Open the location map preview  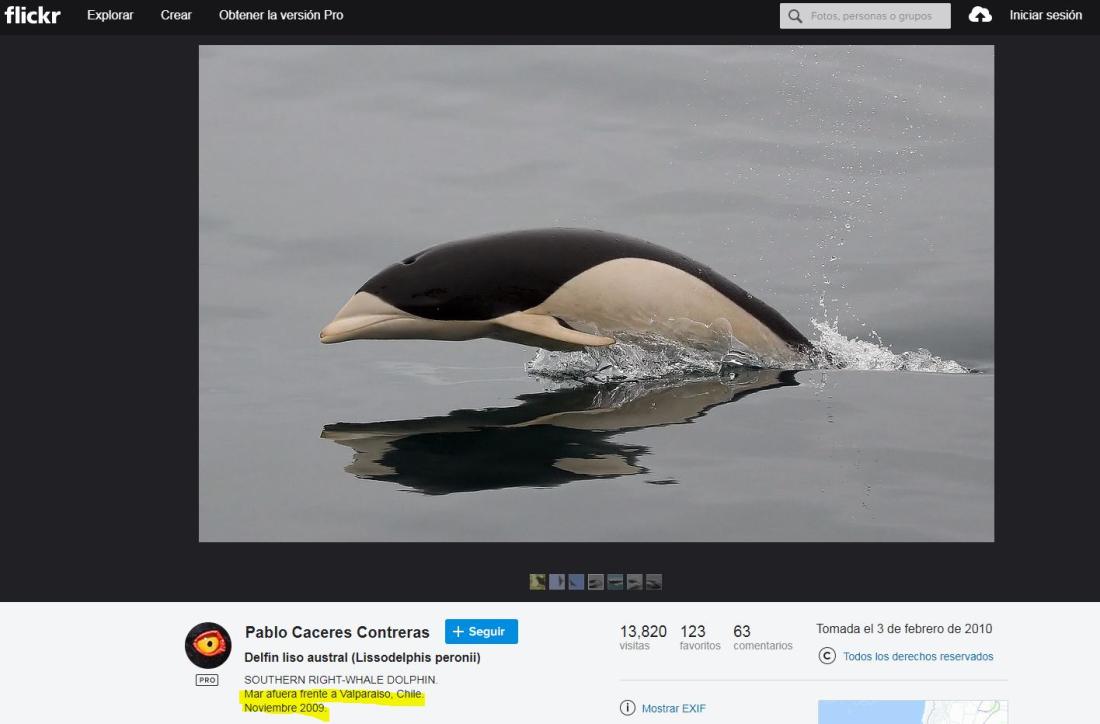(x=912, y=711)
